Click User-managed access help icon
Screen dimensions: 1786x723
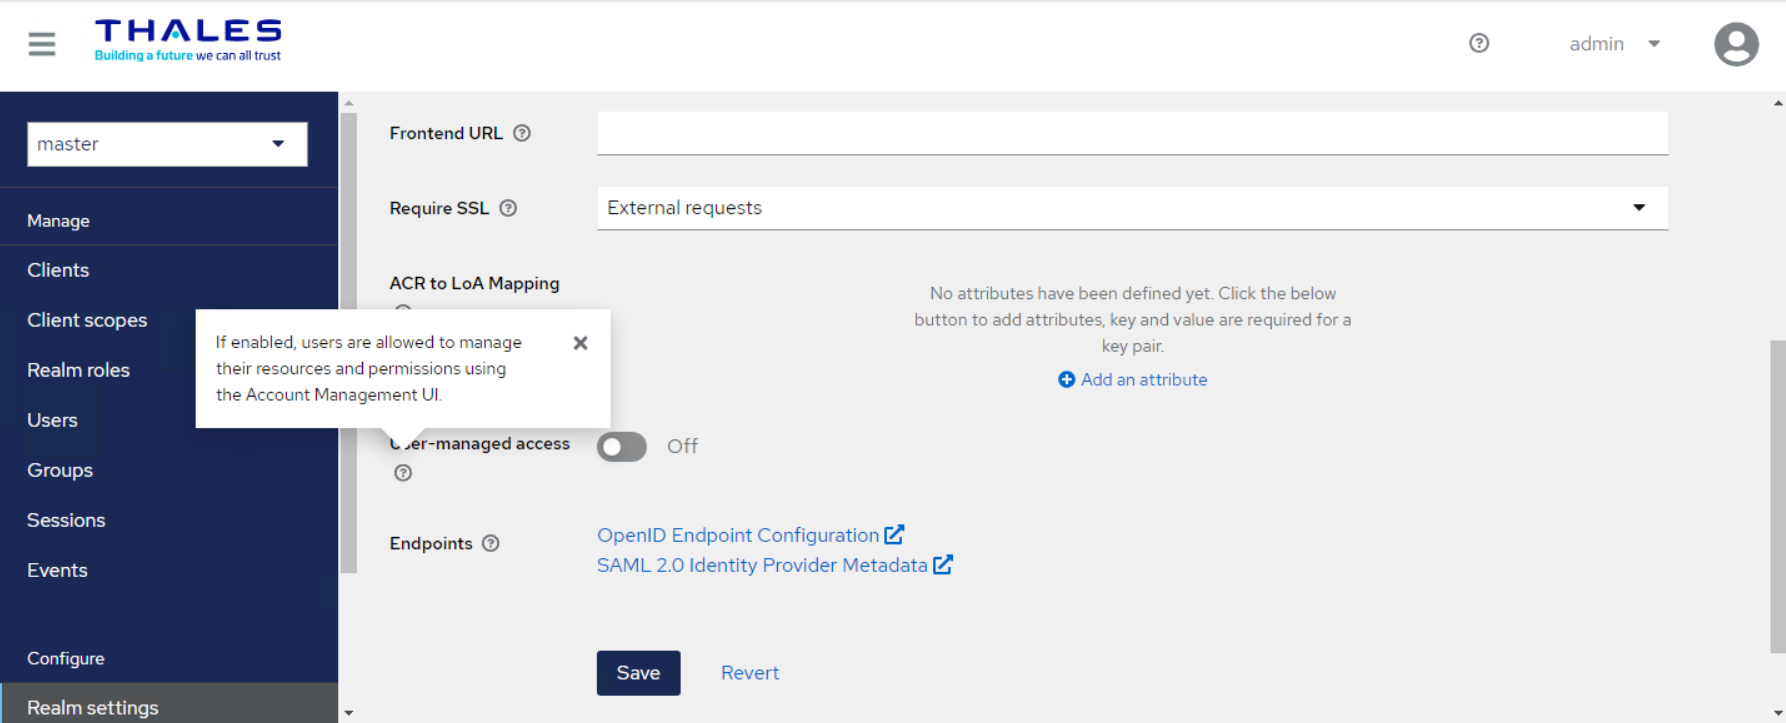click(403, 473)
